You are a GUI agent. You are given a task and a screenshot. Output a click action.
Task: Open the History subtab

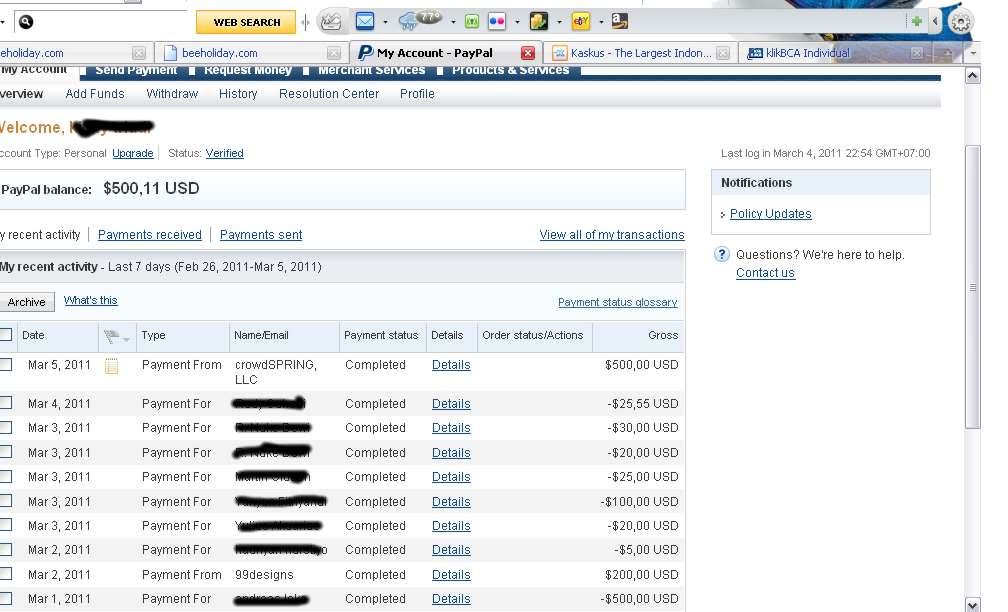[x=238, y=94]
